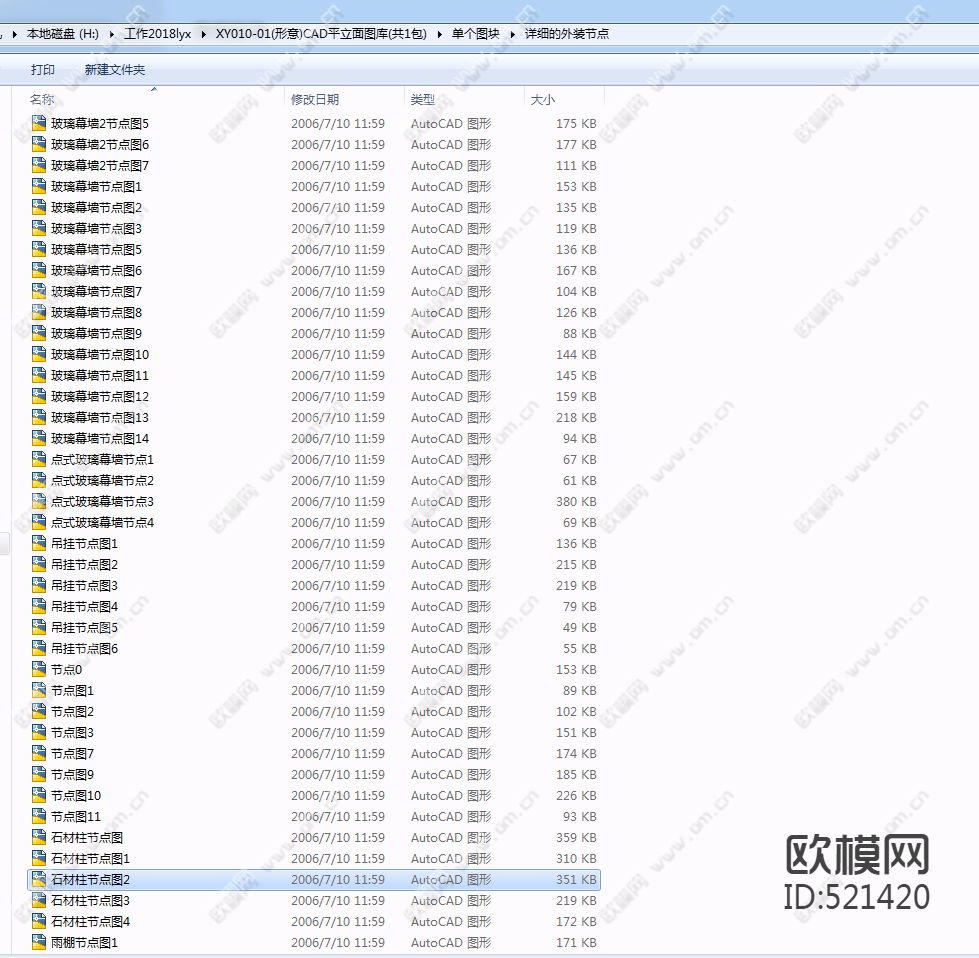Select the file icon for 吊挂节点图1
This screenshot has width=979, height=958.
click(39, 543)
